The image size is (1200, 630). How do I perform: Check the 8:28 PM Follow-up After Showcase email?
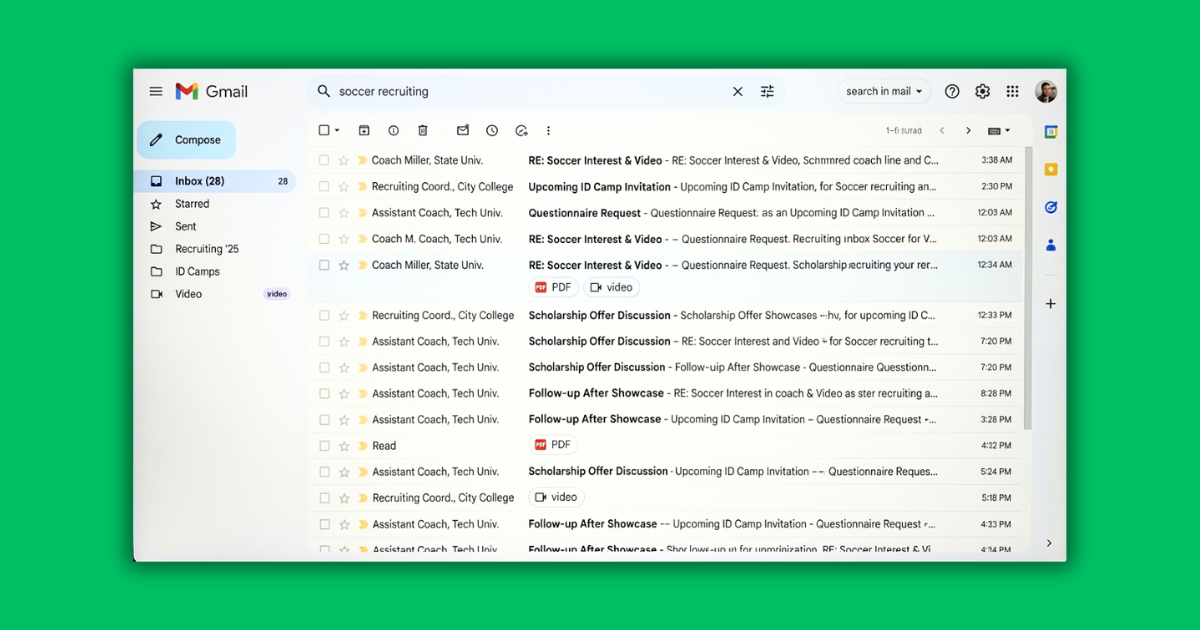(323, 393)
